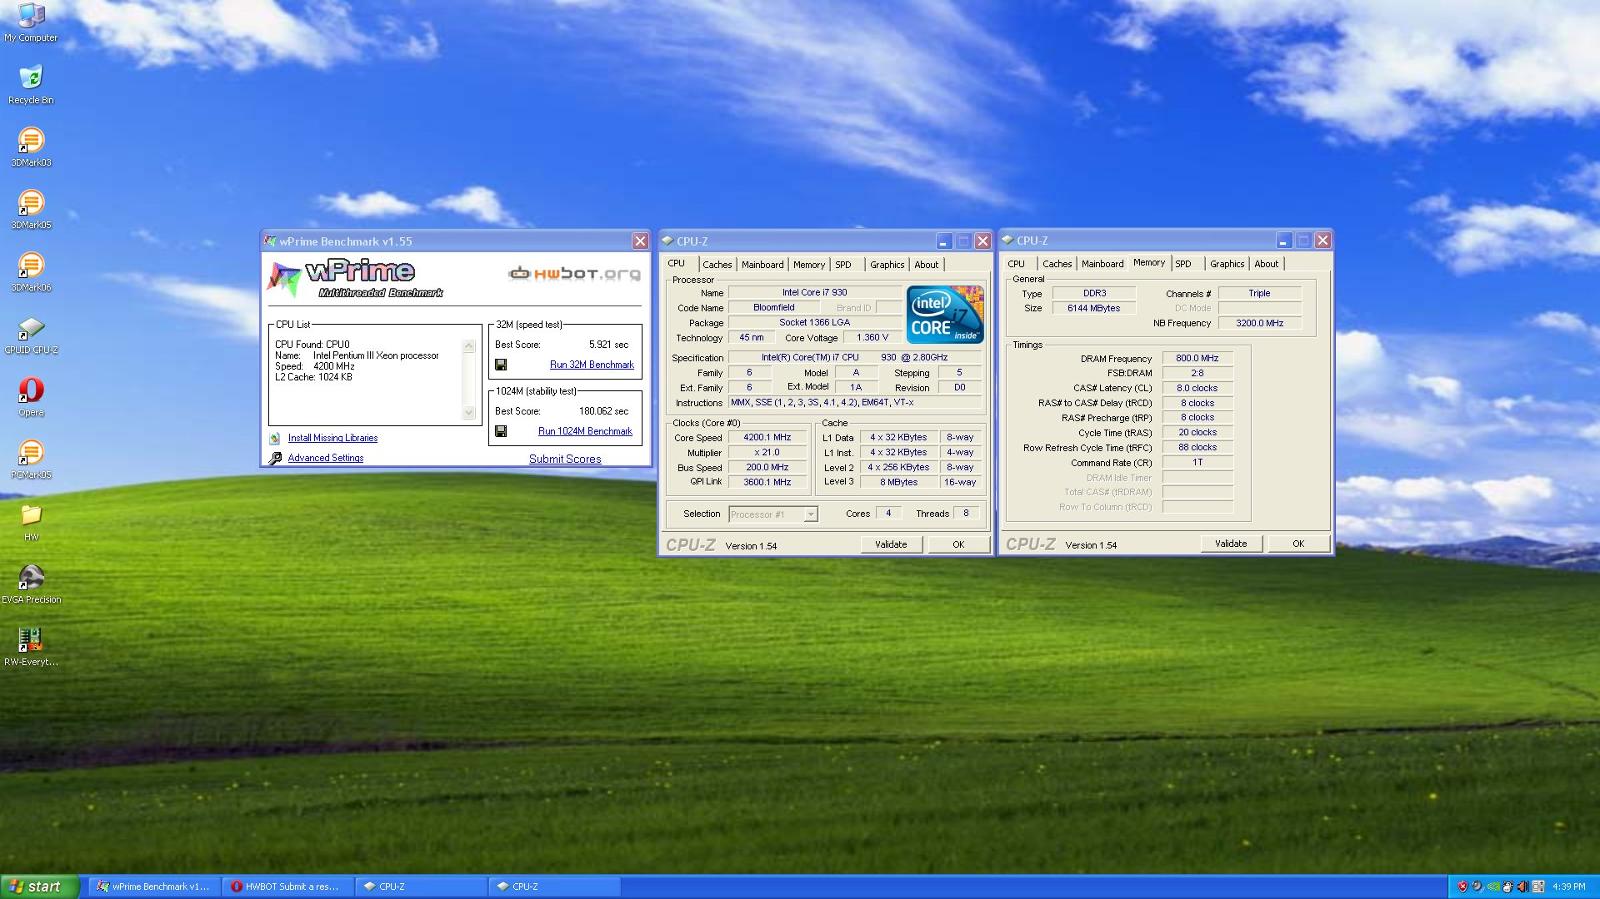
Task: Click Submit Scores in wPrime
Action: tap(565, 459)
